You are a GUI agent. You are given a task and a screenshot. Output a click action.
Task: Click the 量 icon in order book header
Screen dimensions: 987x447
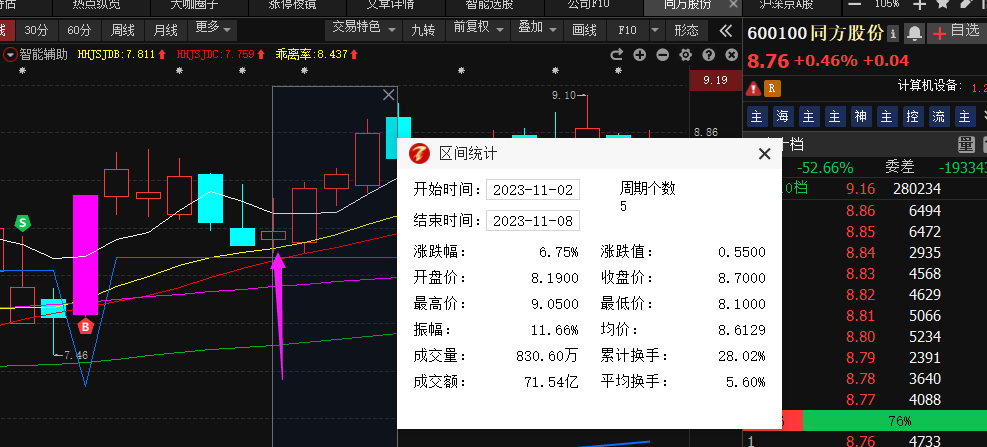966,145
